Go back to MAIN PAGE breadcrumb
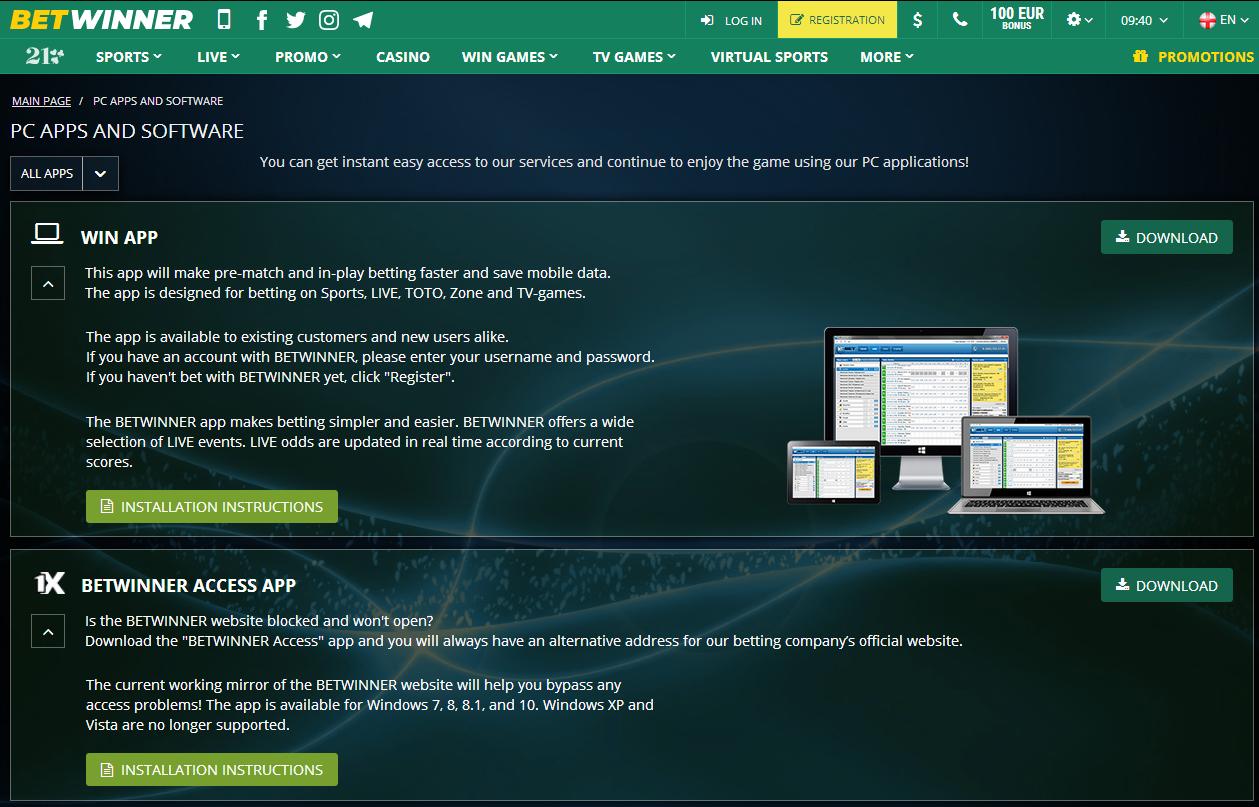The height and width of the screenshot is (807, 1259). coord(42,101)
